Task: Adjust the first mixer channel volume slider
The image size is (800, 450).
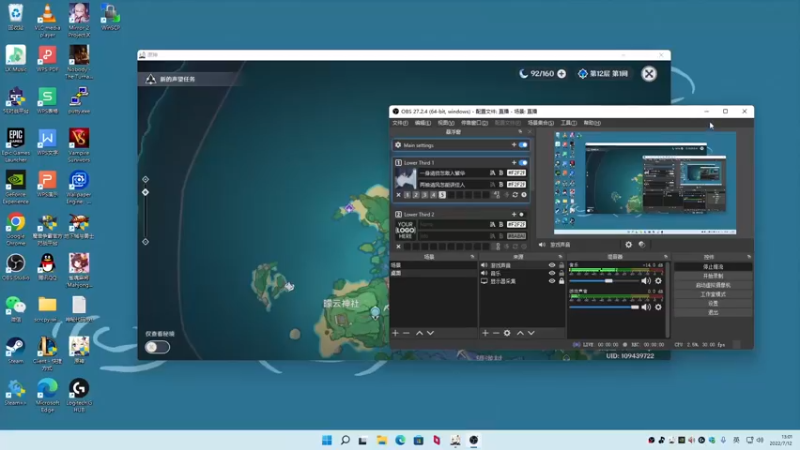Action: [604, 281]
